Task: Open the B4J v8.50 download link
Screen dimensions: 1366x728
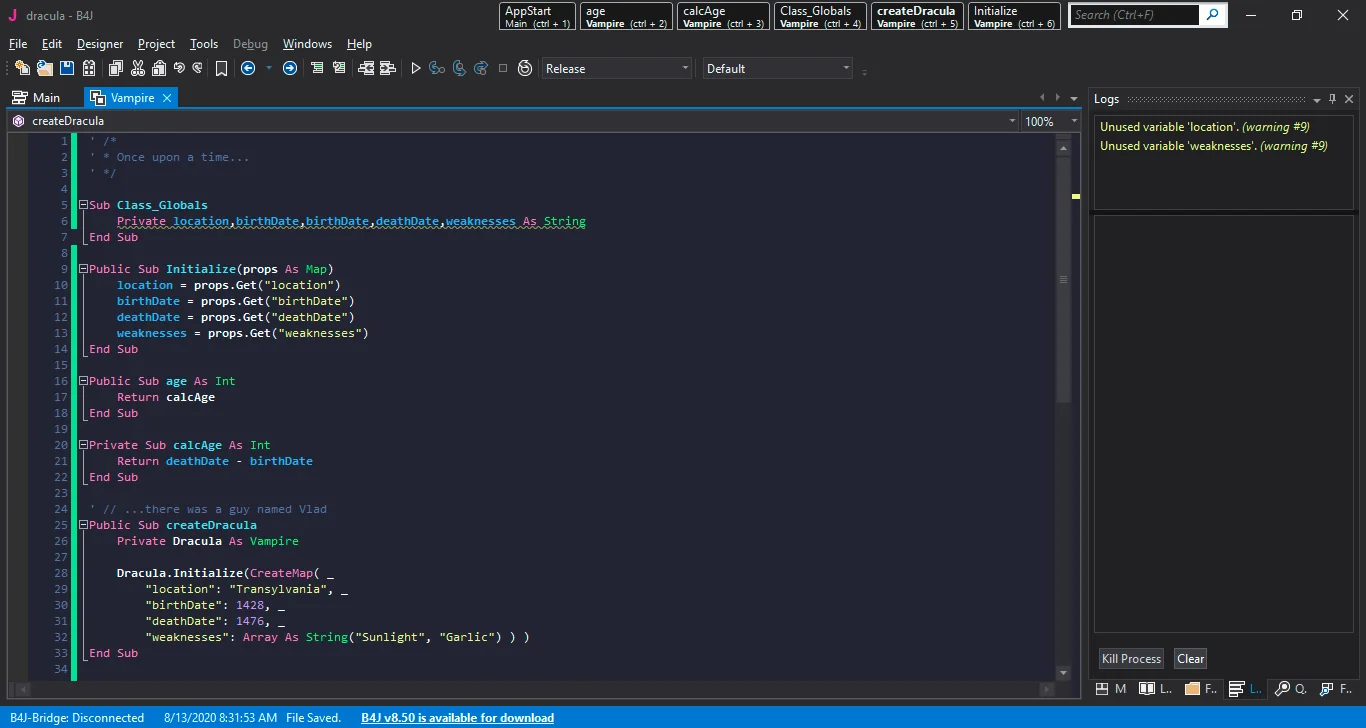Action: coord(457,717)
